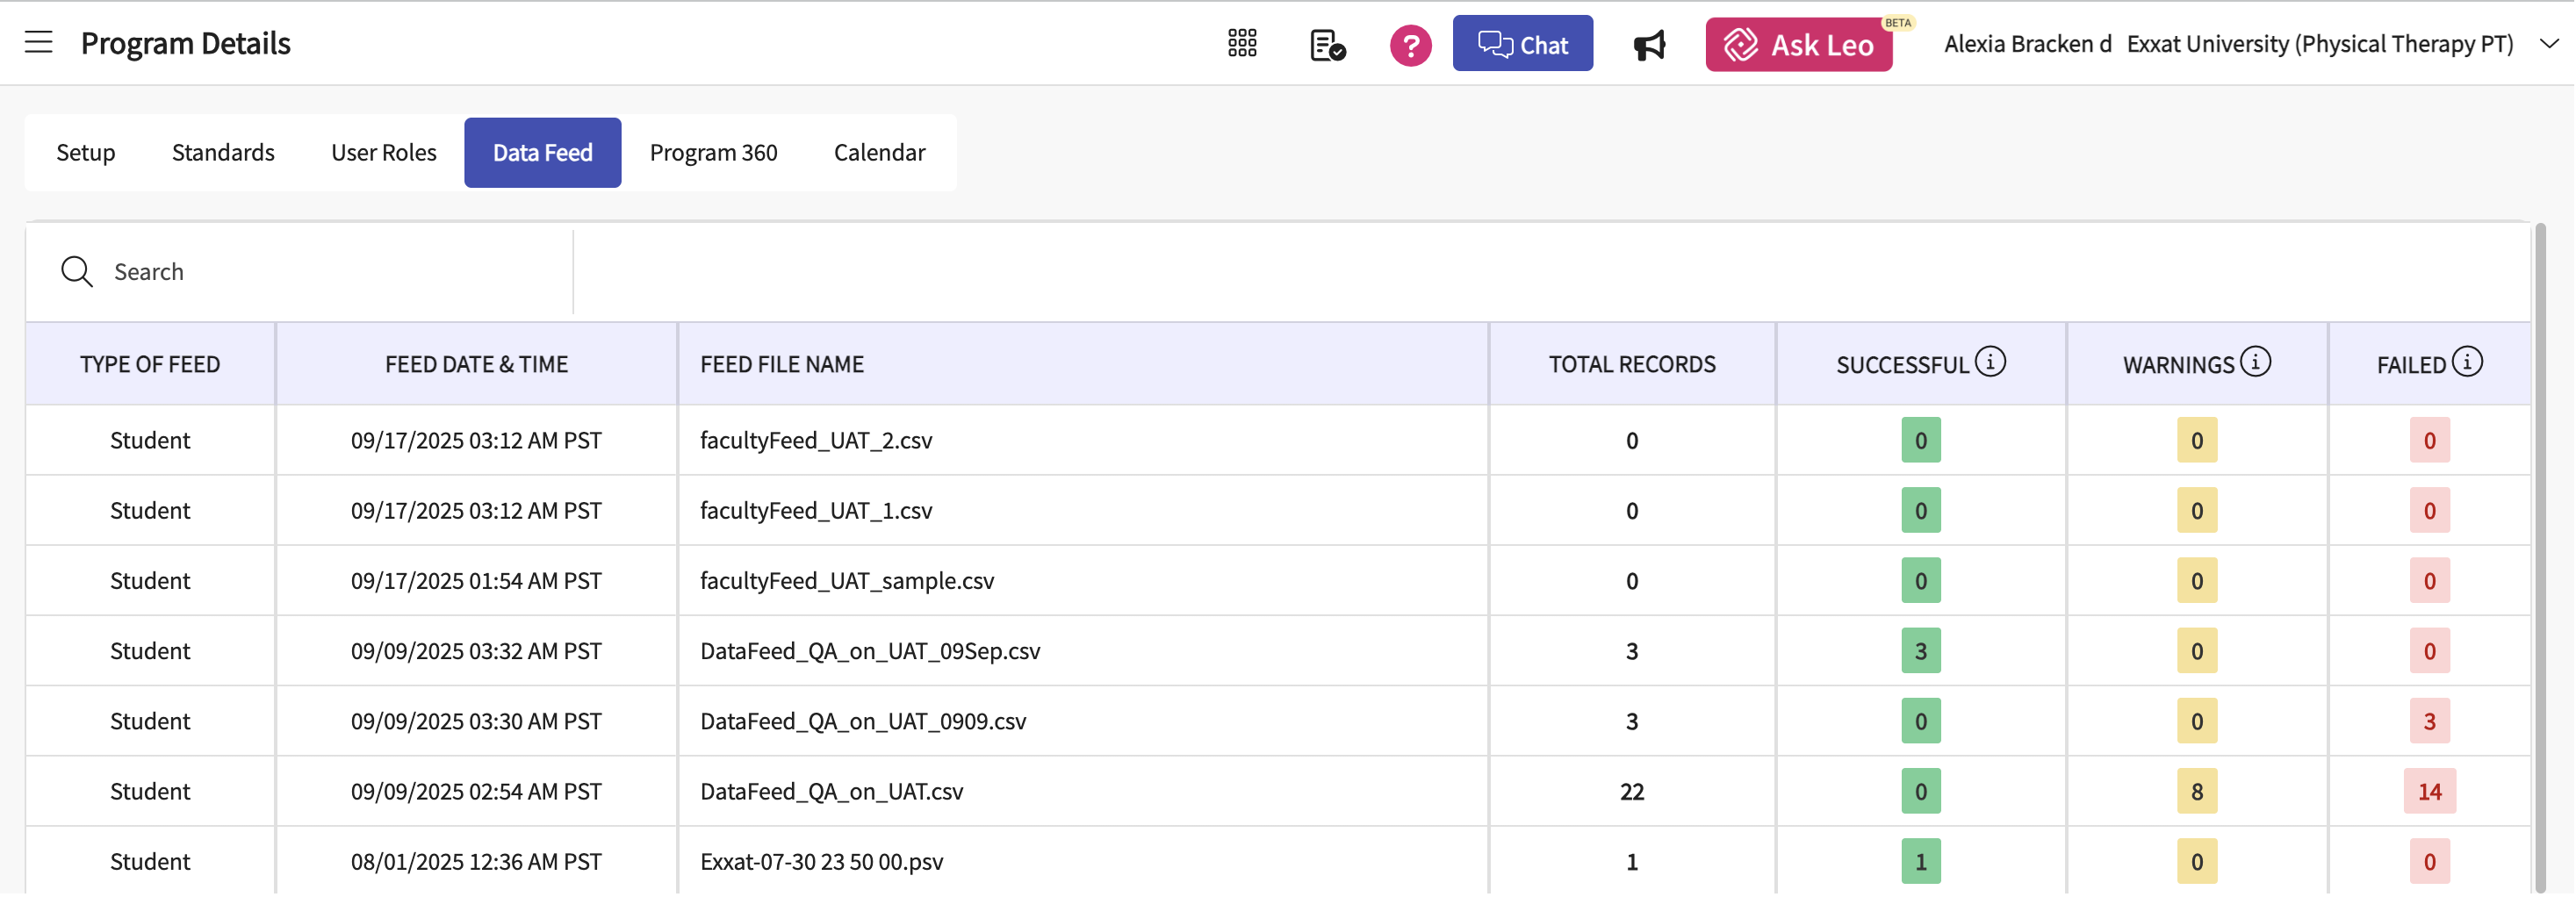Click the announcements megaphone icon
This screenshot has width=2576, height=897.
coord(1649,45)
